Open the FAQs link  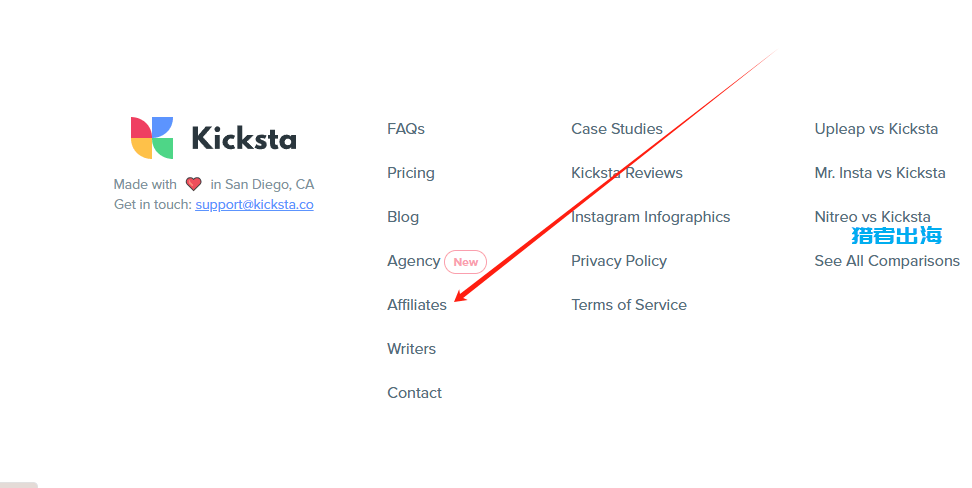(x=406, y=129)
